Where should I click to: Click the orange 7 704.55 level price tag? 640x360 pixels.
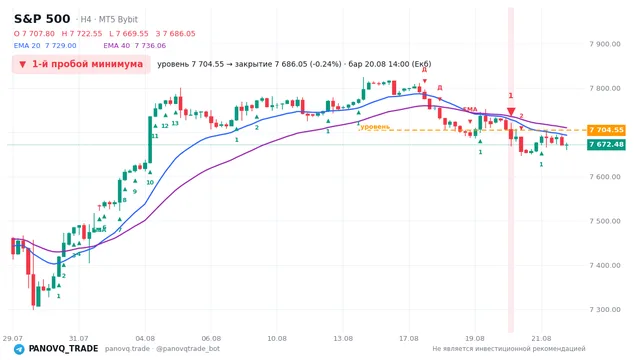(606, 130)
